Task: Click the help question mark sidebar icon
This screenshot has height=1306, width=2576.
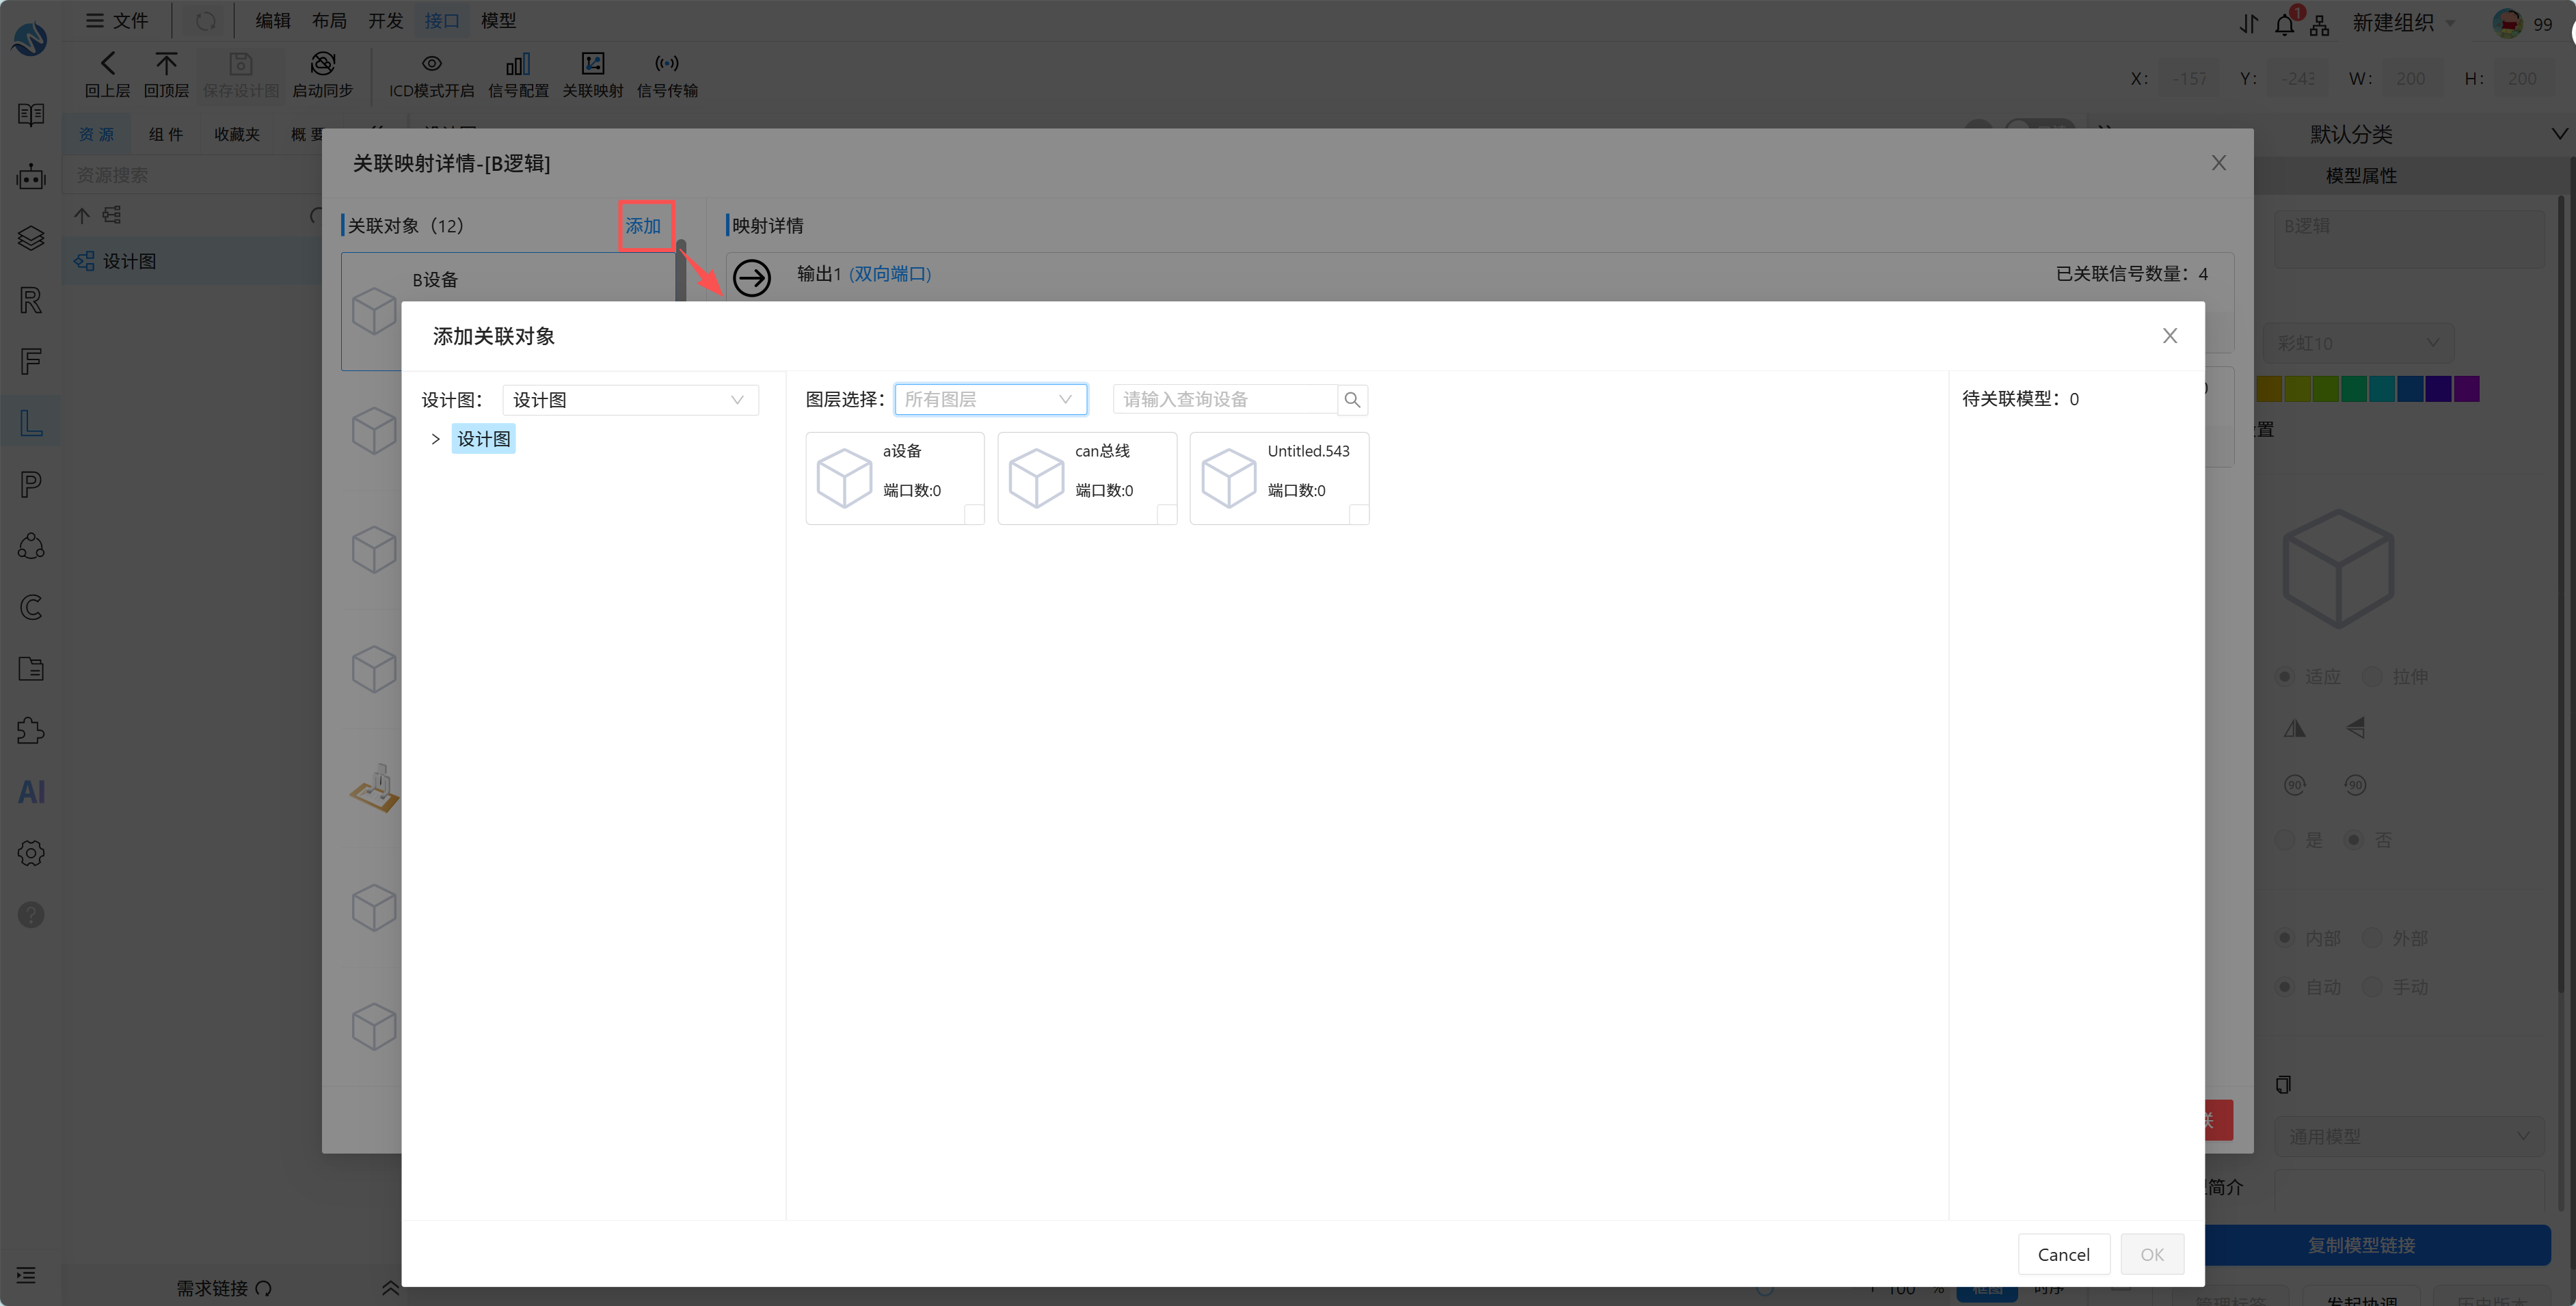Action: tap(31, 914)
